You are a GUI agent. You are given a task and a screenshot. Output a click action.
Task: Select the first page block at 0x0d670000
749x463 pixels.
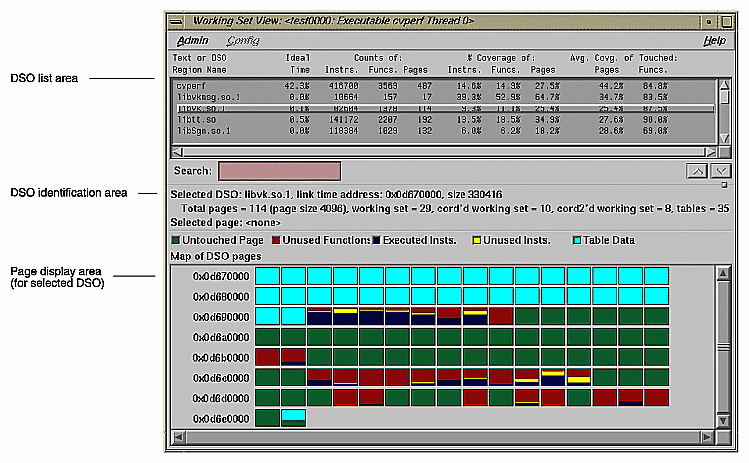[267, 275]
